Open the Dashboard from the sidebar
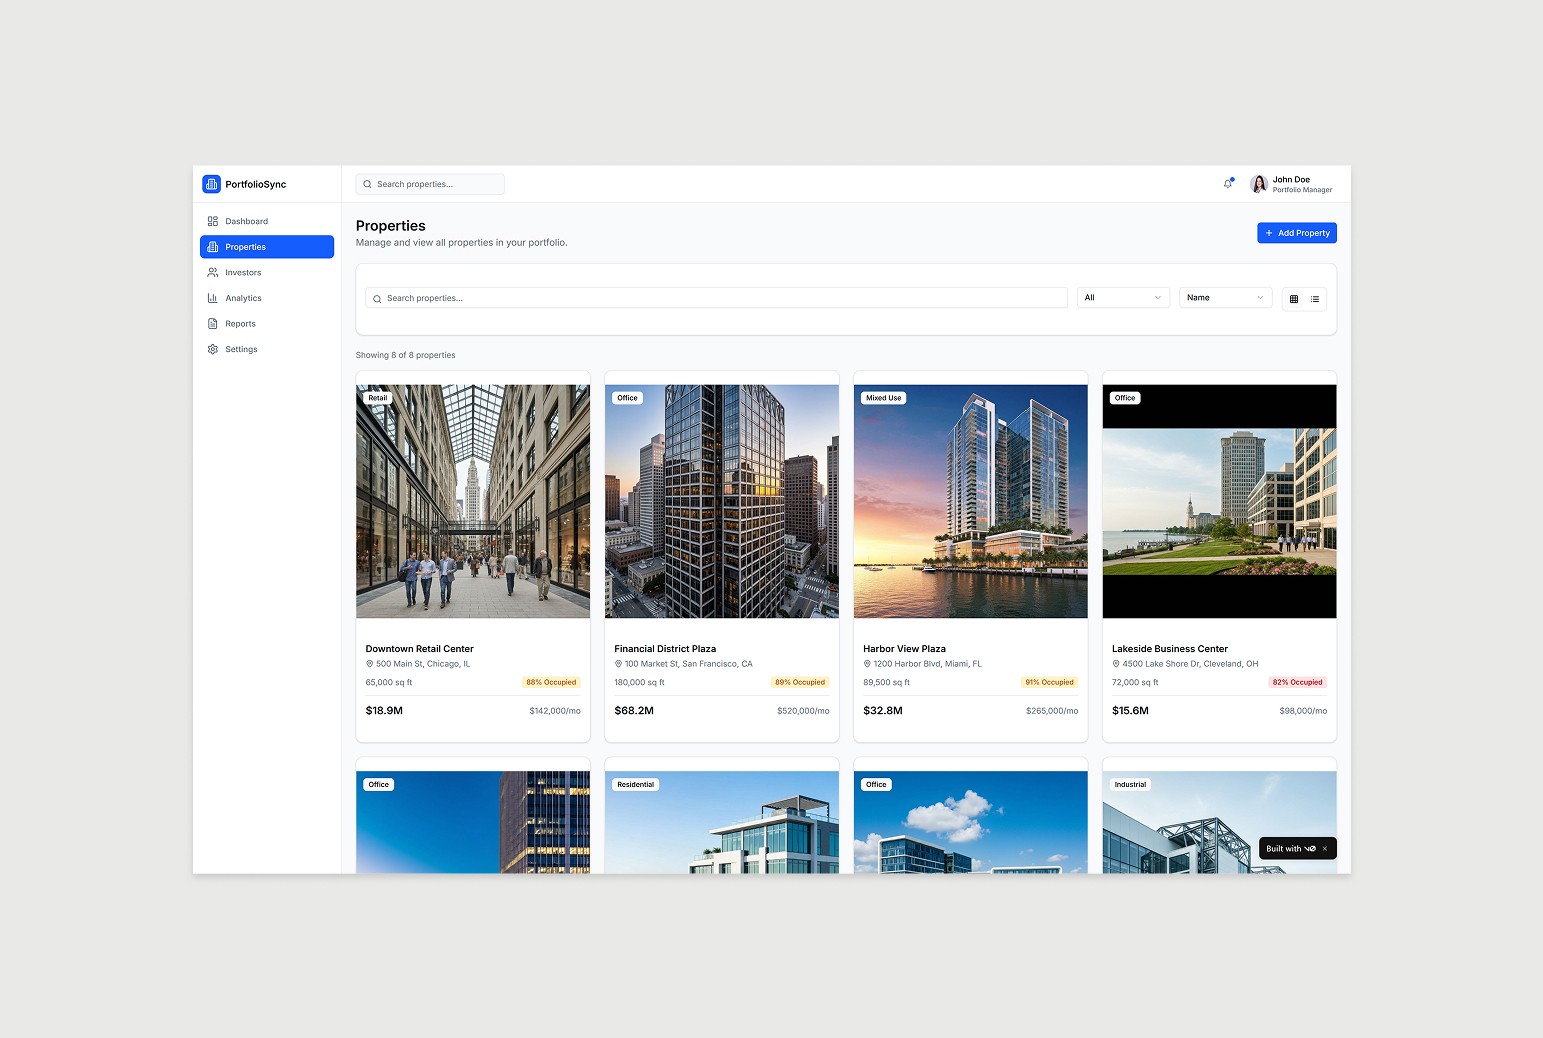Image resolution: width=1543 pixels, height=1038 pixels. (245, 221)
